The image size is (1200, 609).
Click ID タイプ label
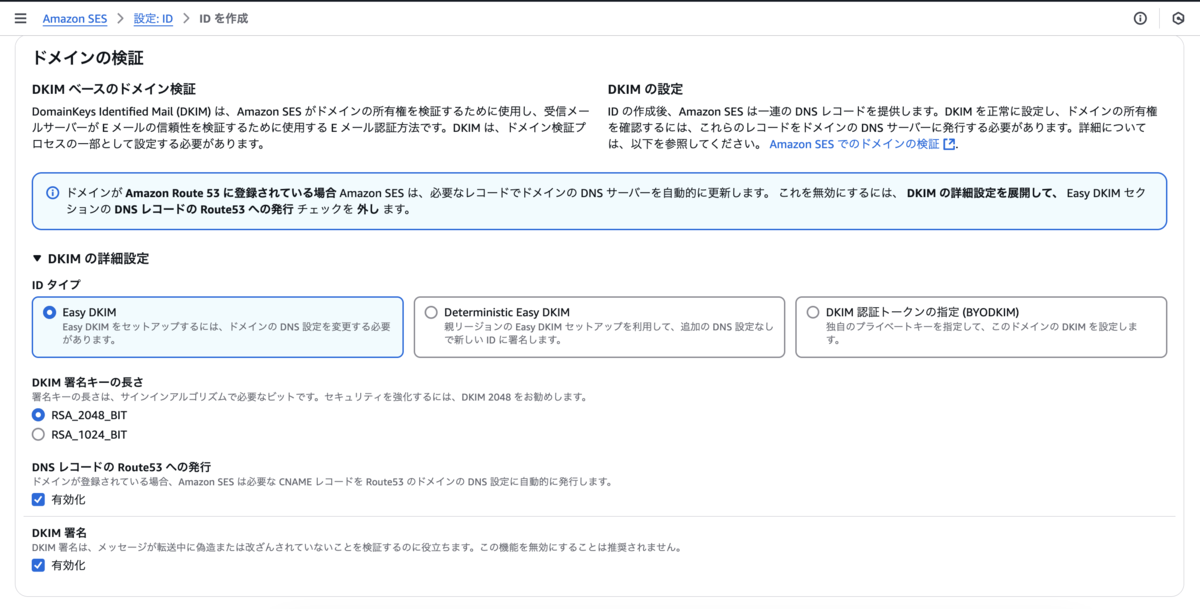tap(56, 285)
